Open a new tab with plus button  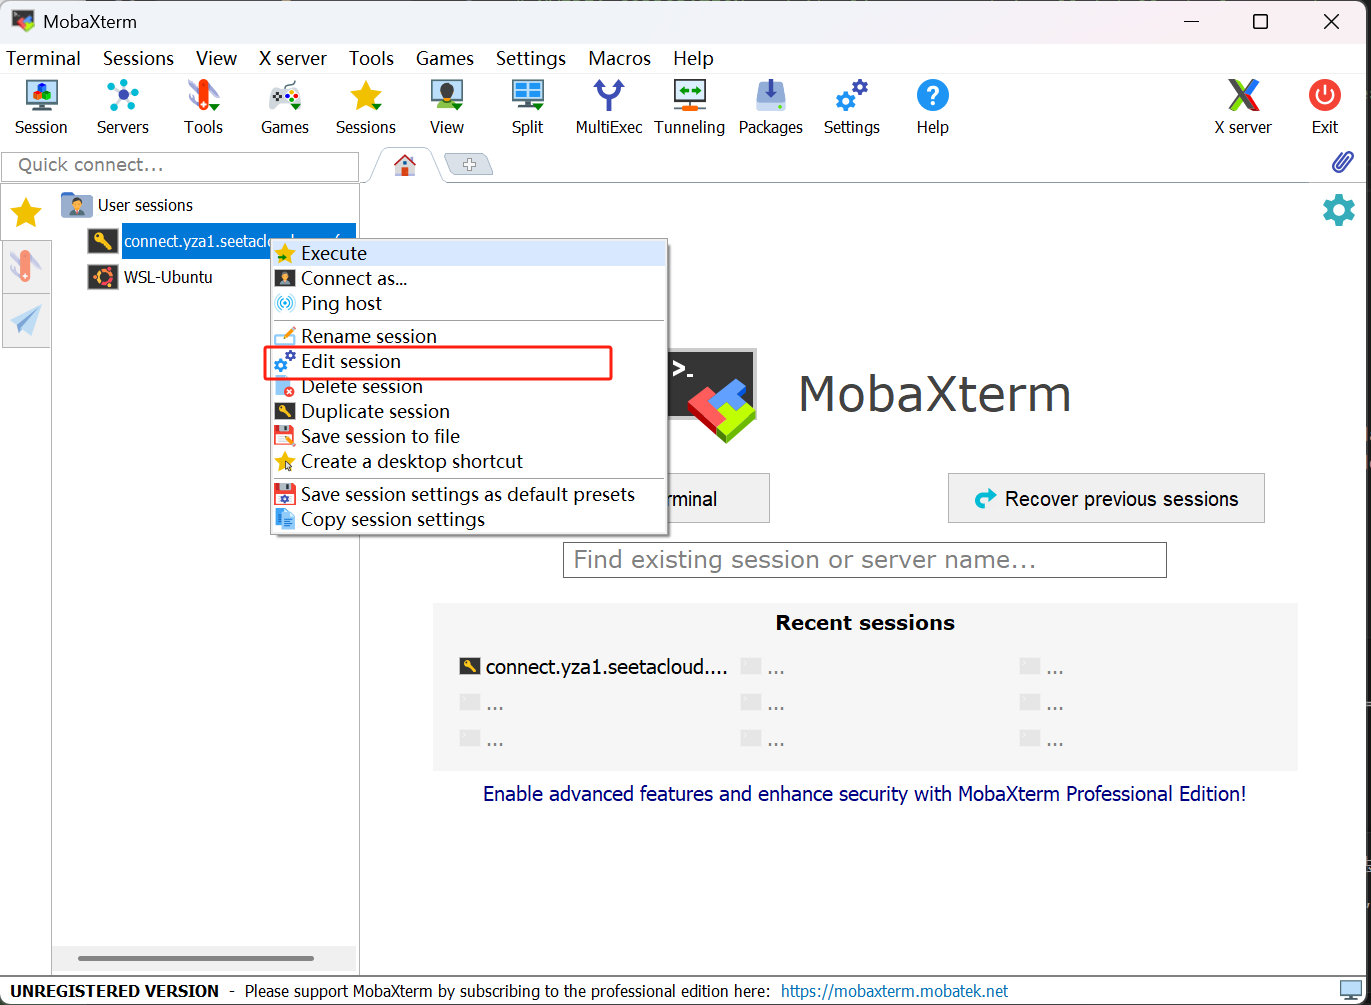469,164
